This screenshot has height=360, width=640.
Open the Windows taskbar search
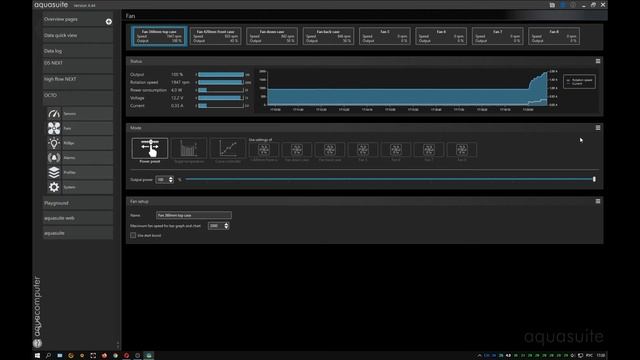[48, 356]
